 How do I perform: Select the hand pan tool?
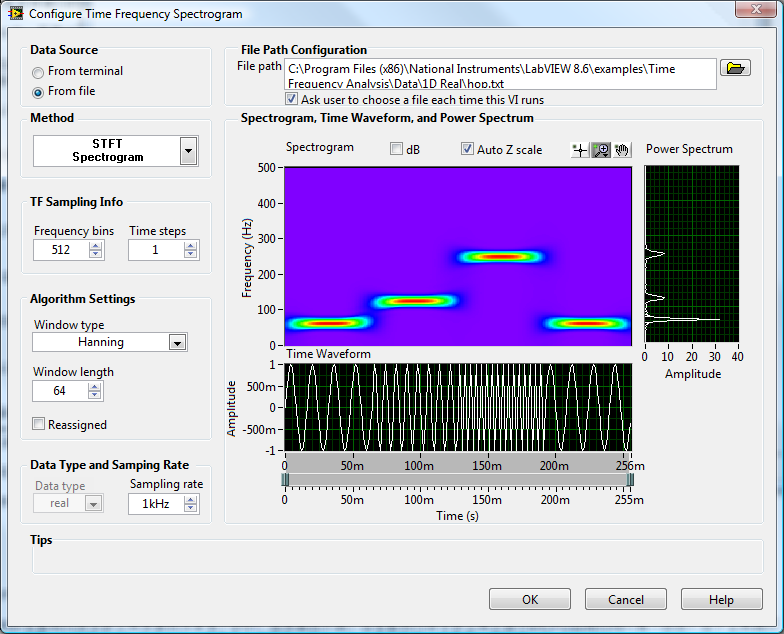[x=622, y=150]
